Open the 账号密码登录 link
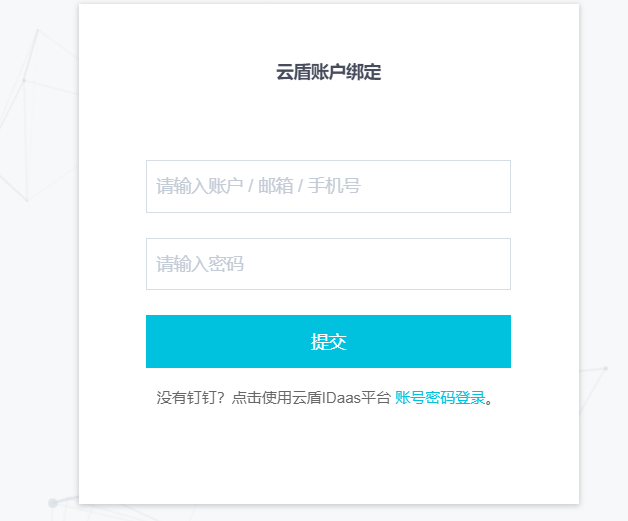 coord(440,398)
